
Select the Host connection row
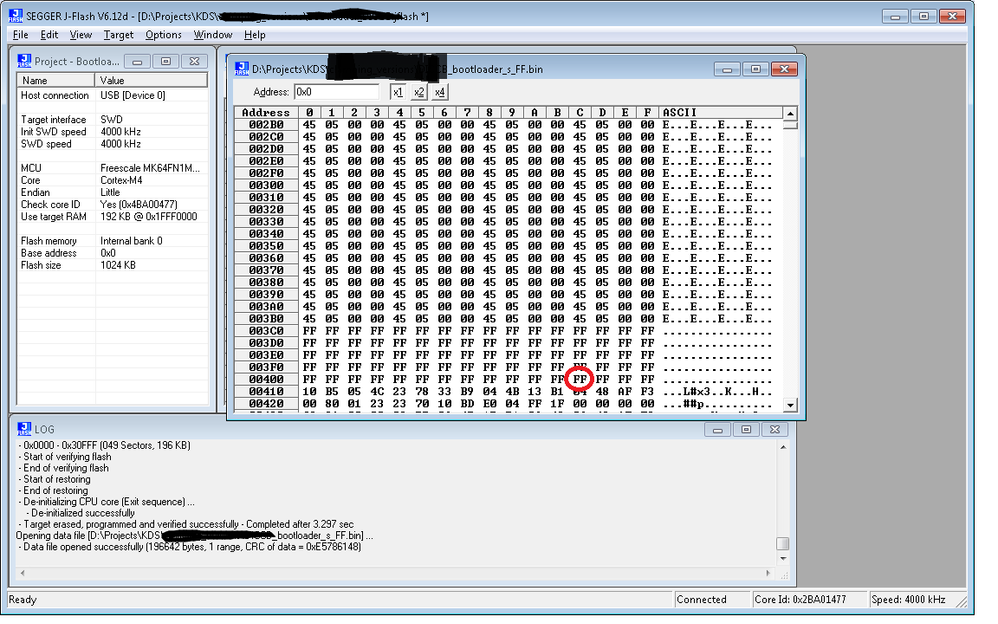[x=113, y=96]
